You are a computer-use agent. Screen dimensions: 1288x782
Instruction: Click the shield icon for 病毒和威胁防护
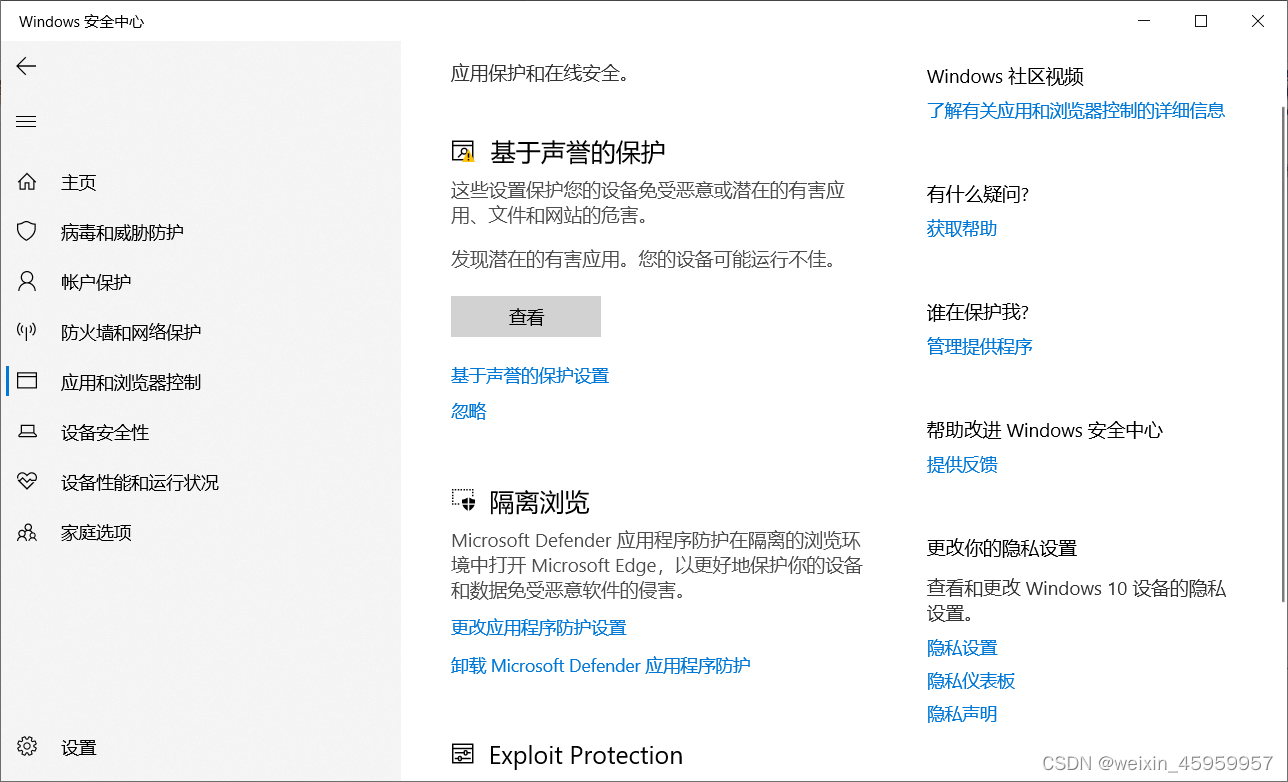[x=27, y=232]
